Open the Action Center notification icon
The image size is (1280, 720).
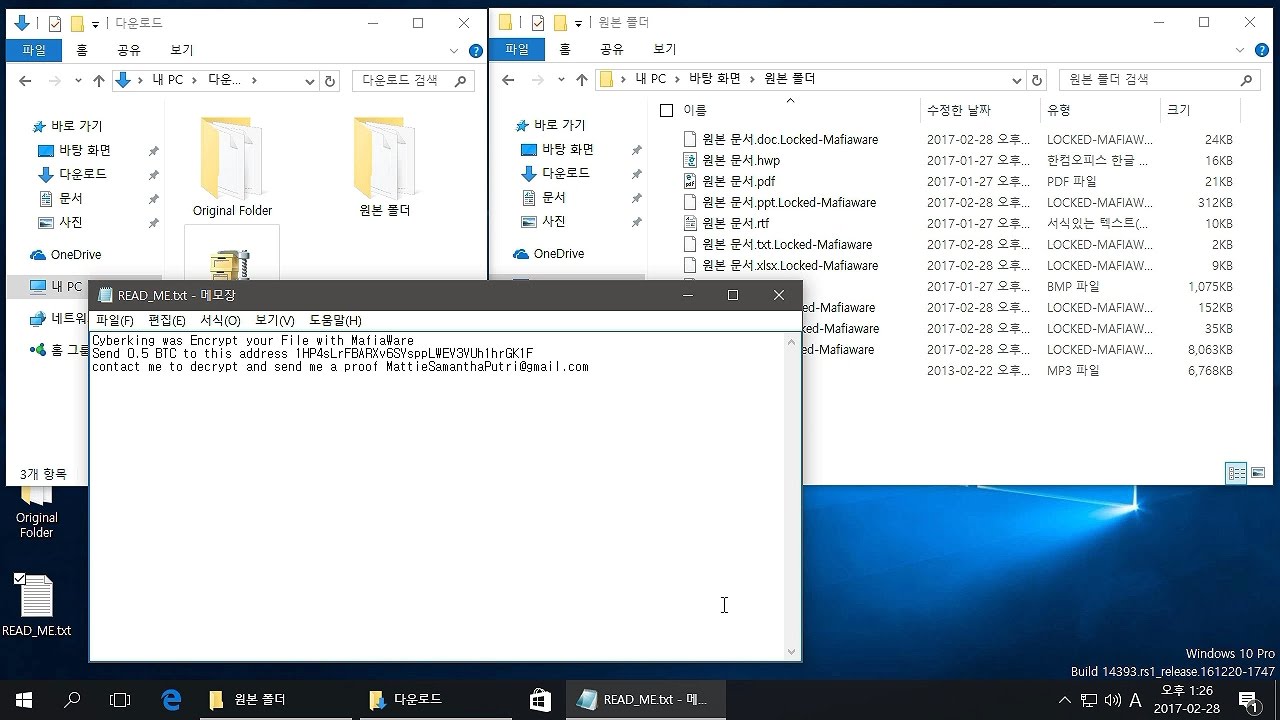[1247, 700]
